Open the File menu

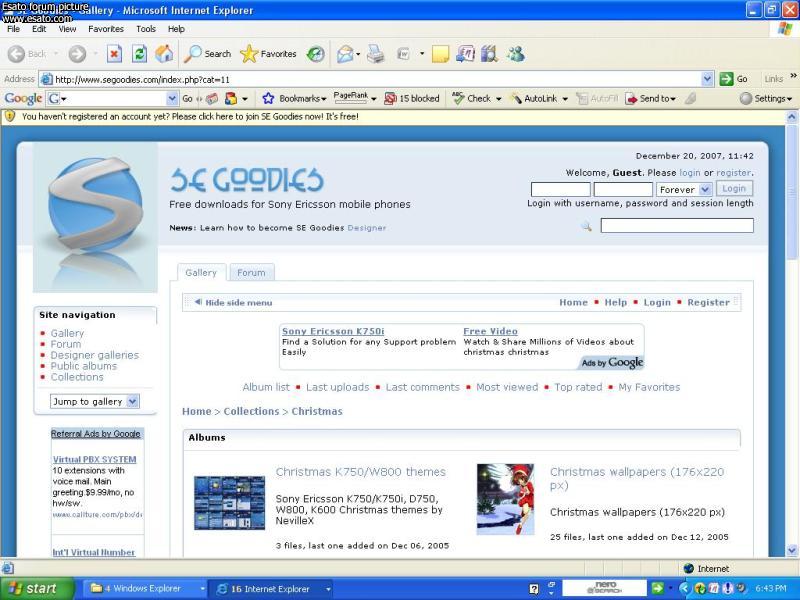coord(13,29)
